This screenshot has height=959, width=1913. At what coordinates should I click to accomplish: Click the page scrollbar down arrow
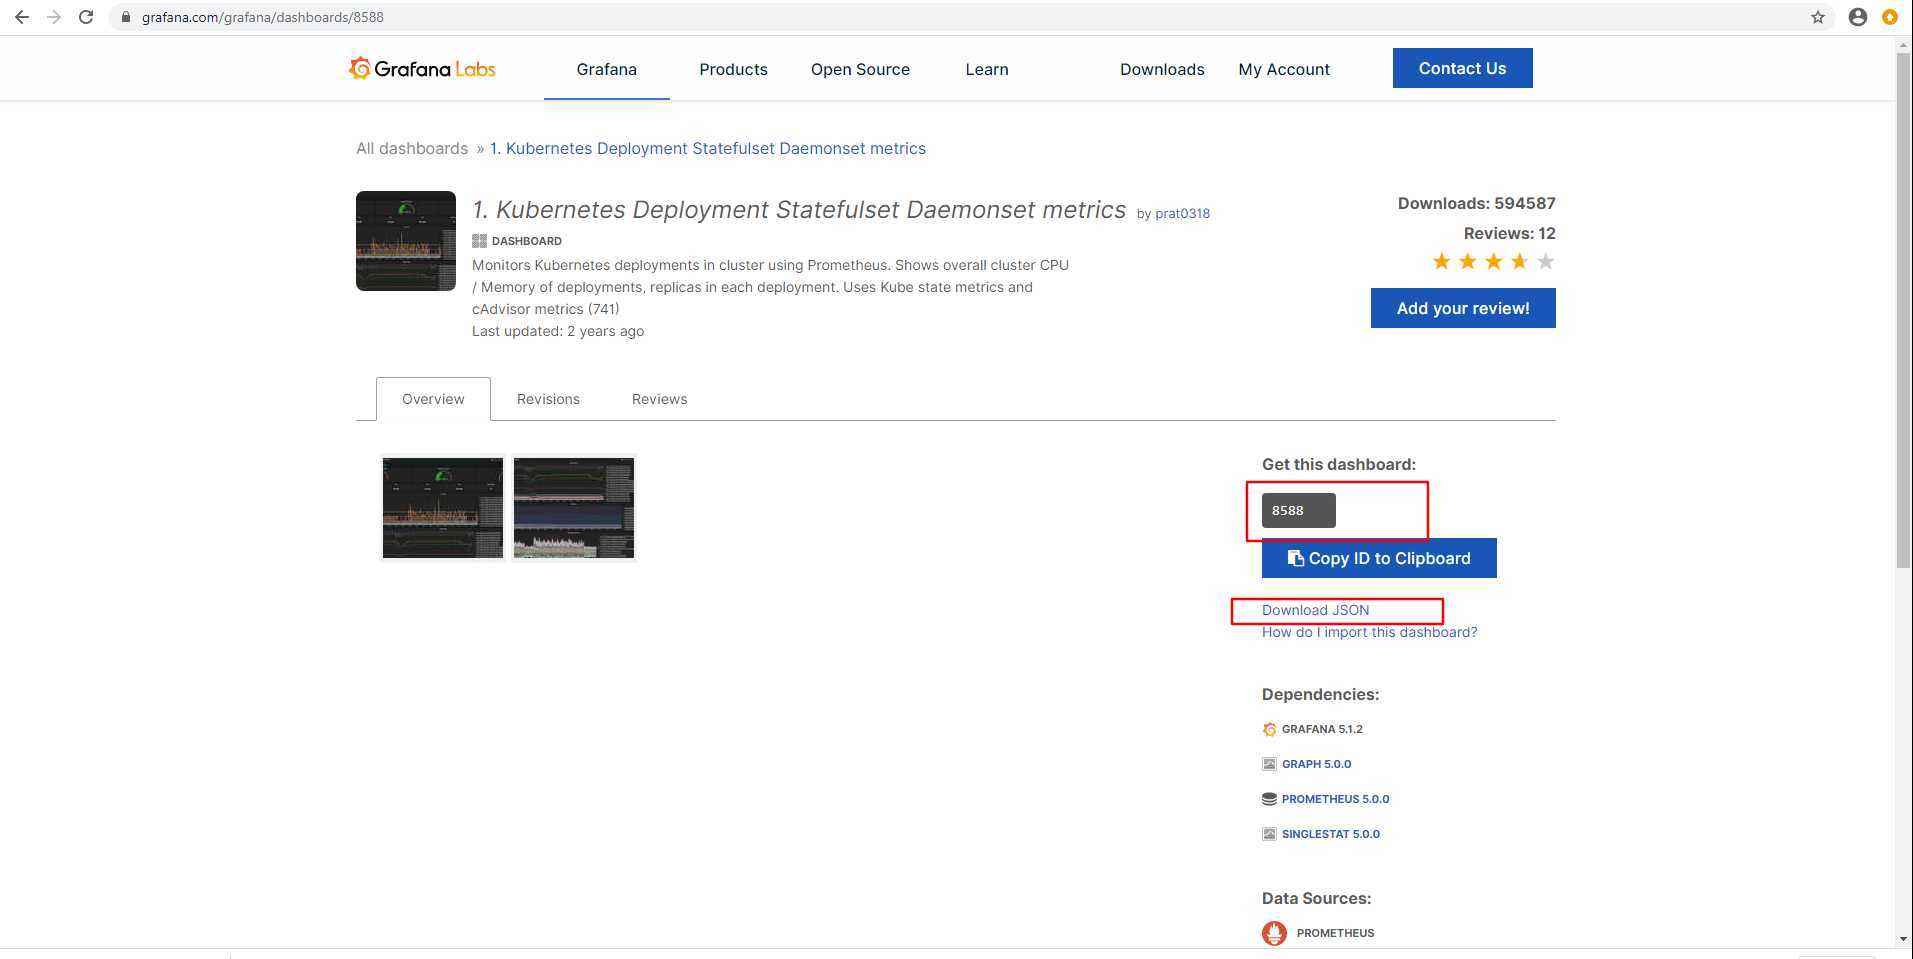pos(1903,939)
